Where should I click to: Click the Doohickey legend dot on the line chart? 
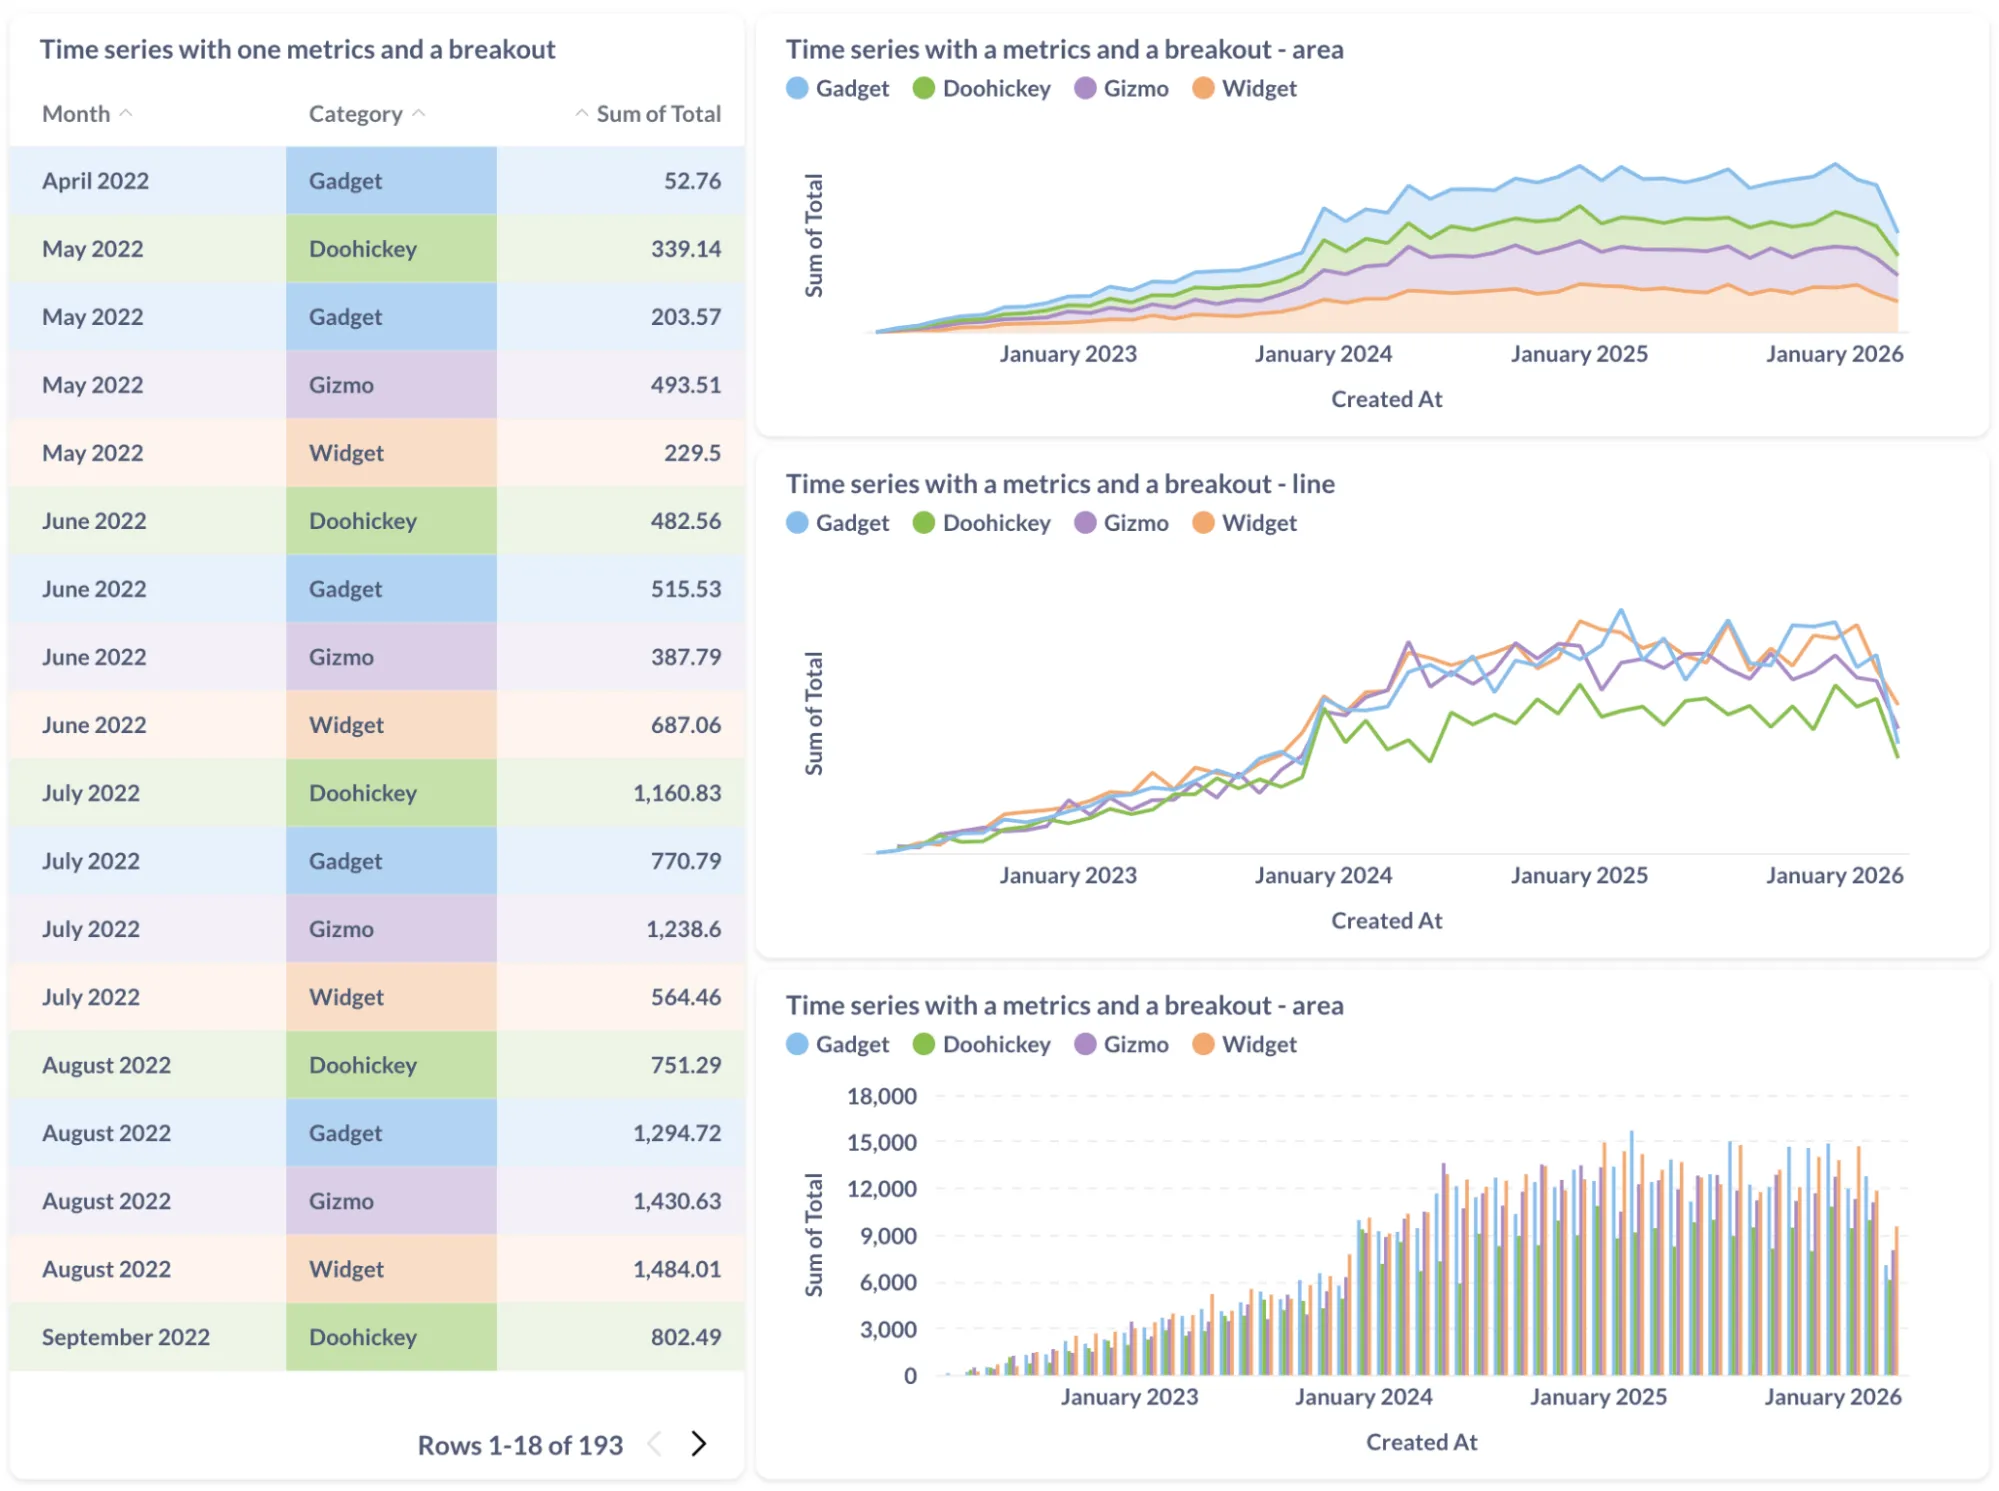click(925, 522)
